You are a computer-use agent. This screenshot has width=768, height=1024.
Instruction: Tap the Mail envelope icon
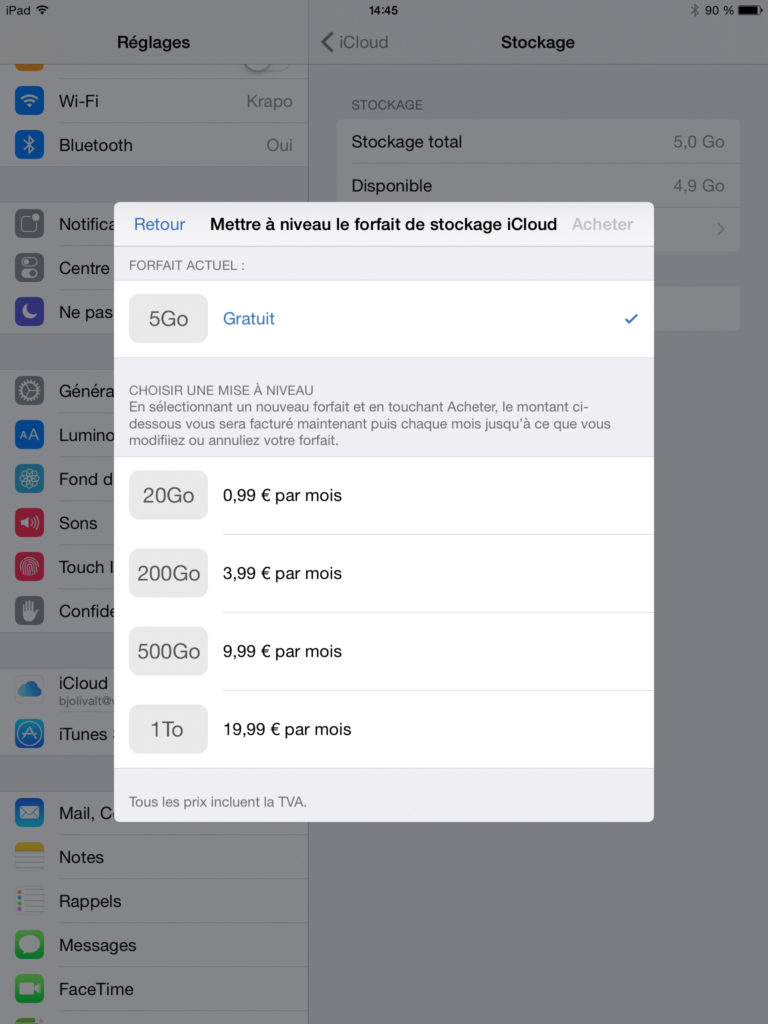[29, 812]
